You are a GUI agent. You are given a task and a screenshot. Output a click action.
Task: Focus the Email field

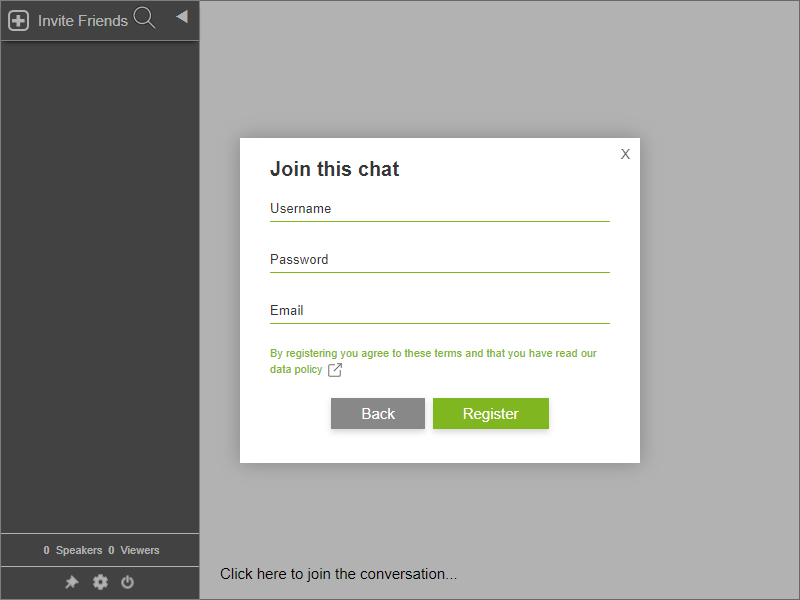440,314
